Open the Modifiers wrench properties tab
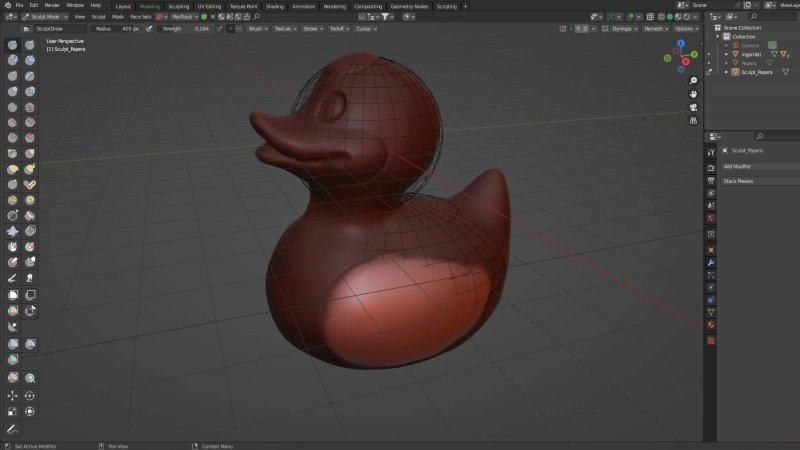Viewport: 800px width, 450px height. point(711,262)
